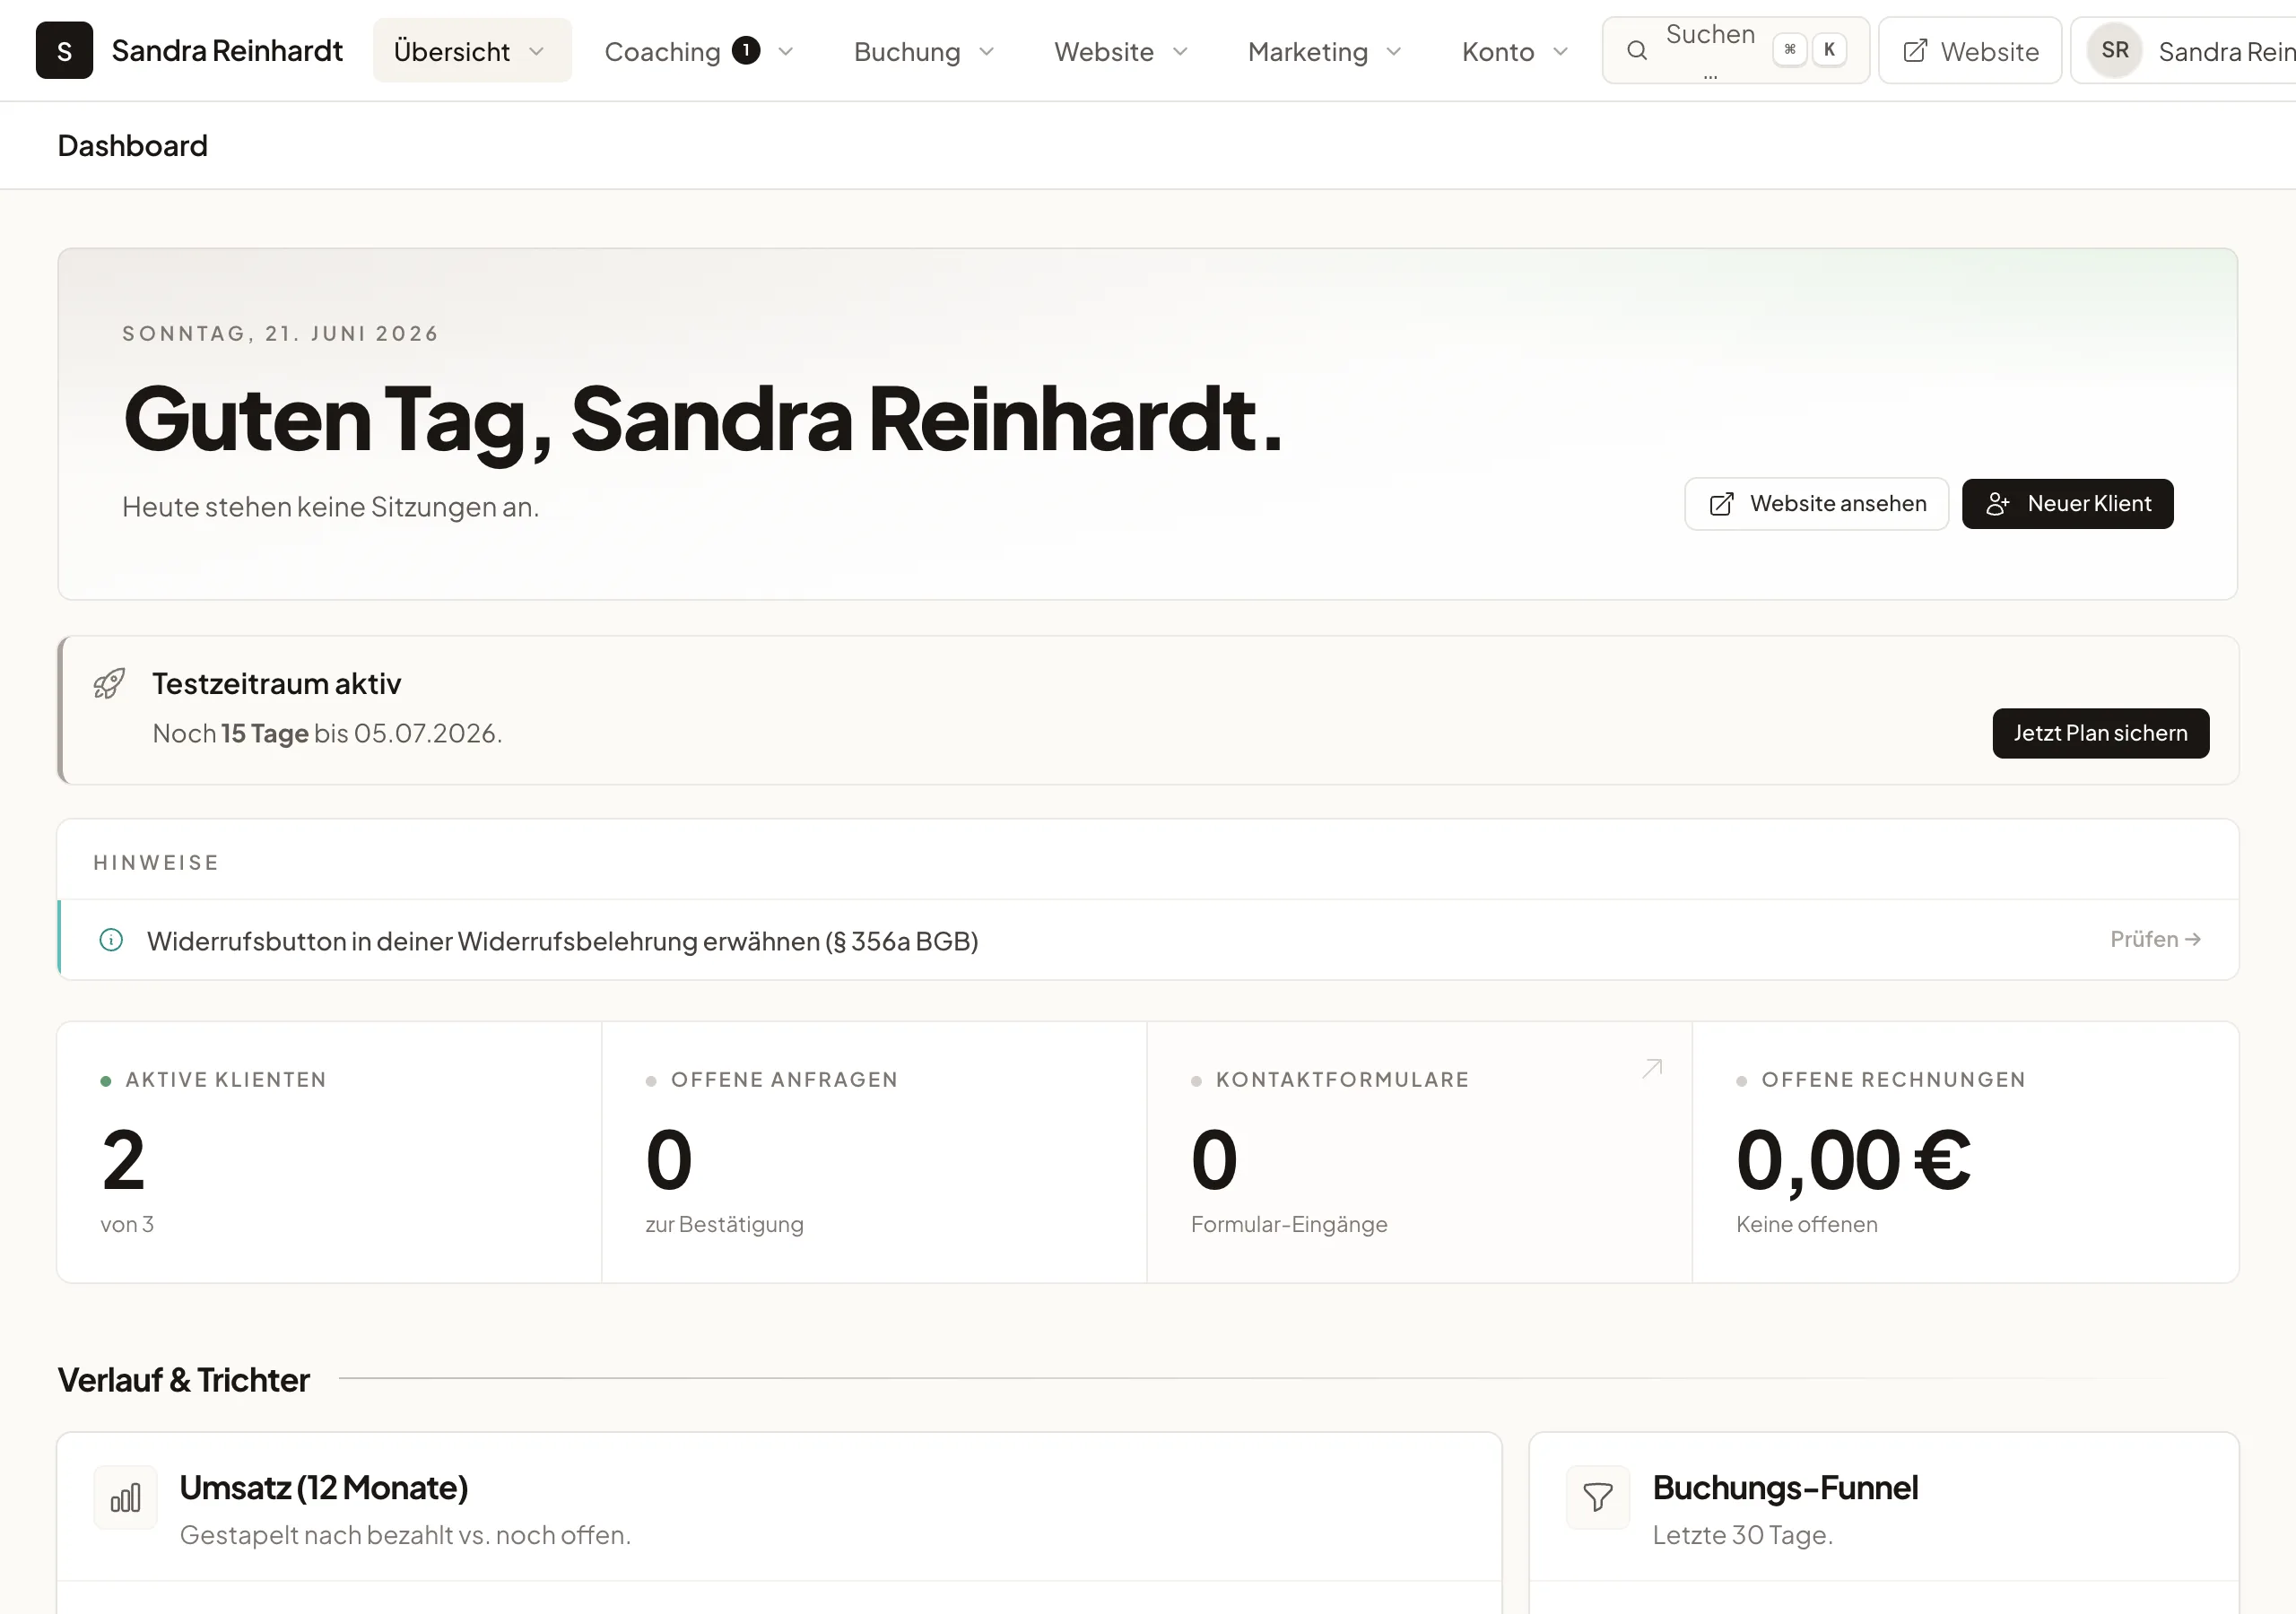Click the Coaching notification badge
This screenshot has width=2296, height=1614.
745,50
